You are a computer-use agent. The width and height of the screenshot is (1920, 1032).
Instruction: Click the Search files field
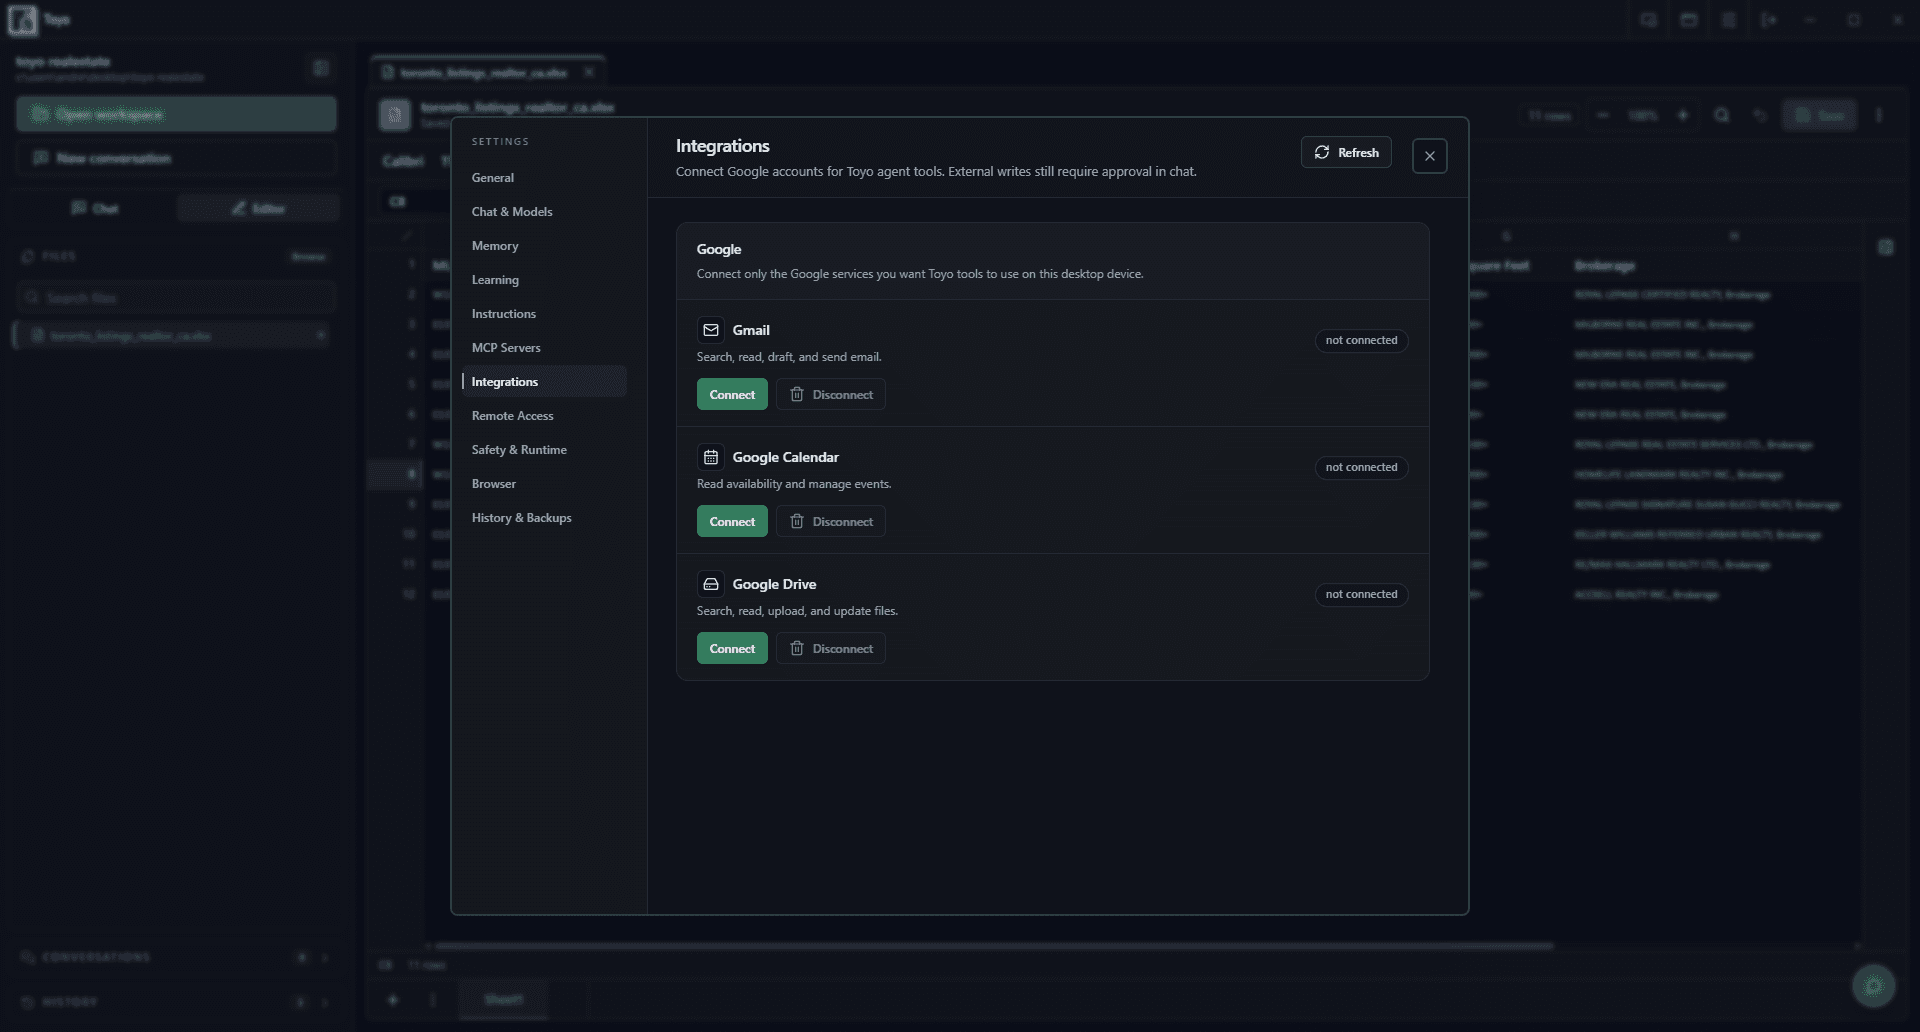pyautogui.click(x=176, y=298)
